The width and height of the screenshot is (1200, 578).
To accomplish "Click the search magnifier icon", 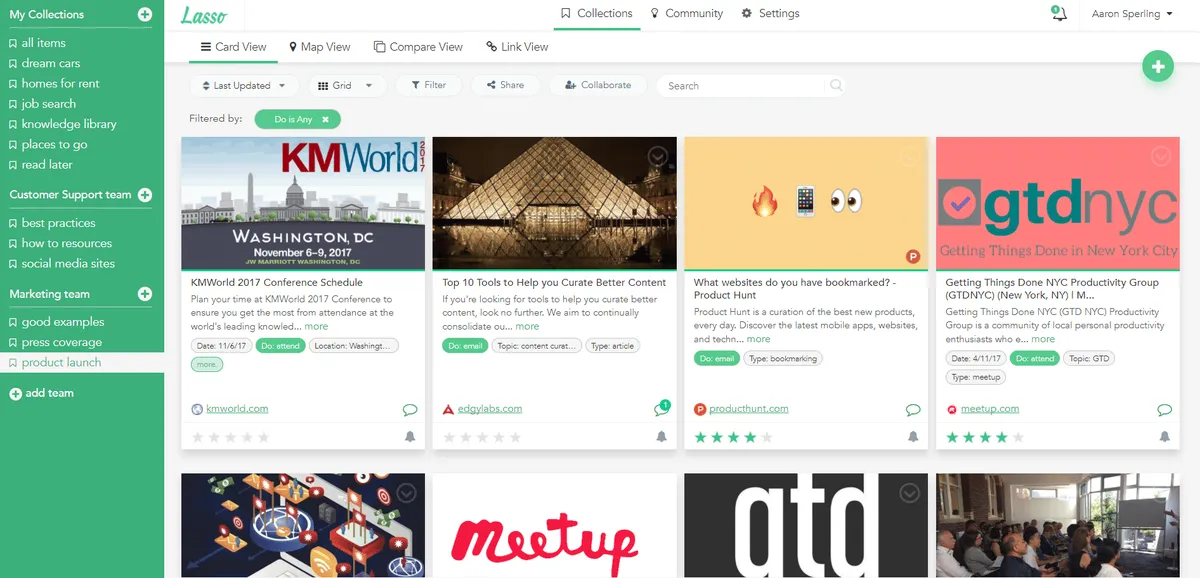I will point(835,86).
